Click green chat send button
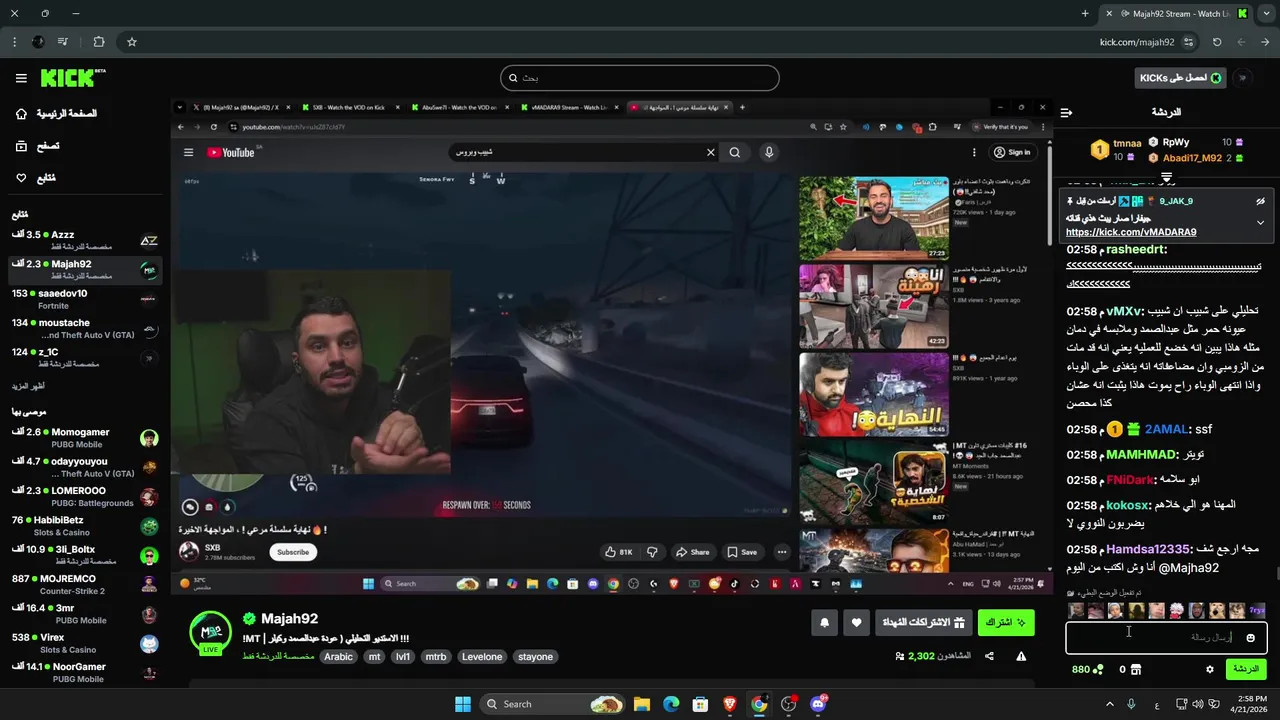The image size is (1280, 720). pyautogui.click(x=1246, y=669)
